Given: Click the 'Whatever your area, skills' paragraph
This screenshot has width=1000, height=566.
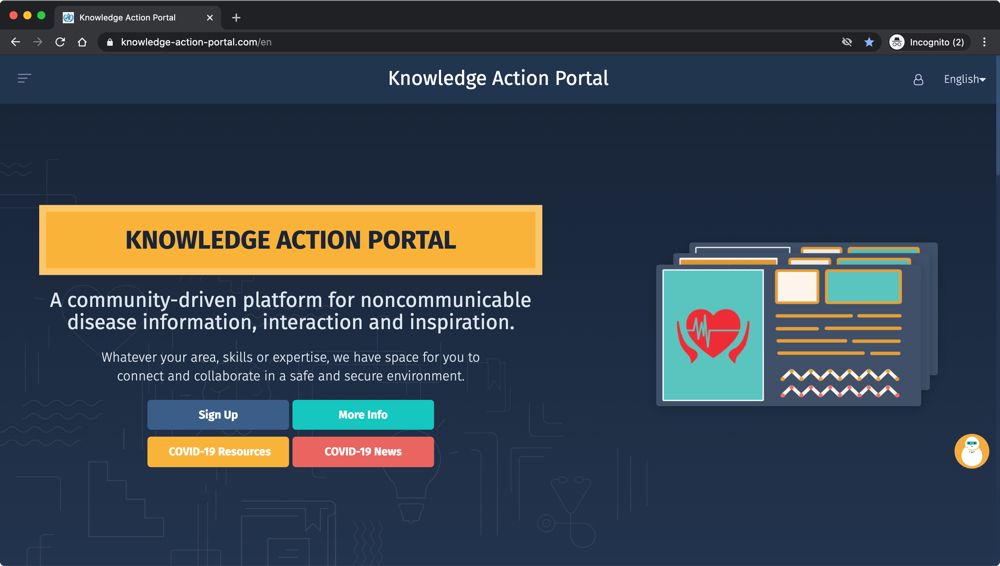Looking at the screenshot, I should pyautogui.click(x=291, y=366).
